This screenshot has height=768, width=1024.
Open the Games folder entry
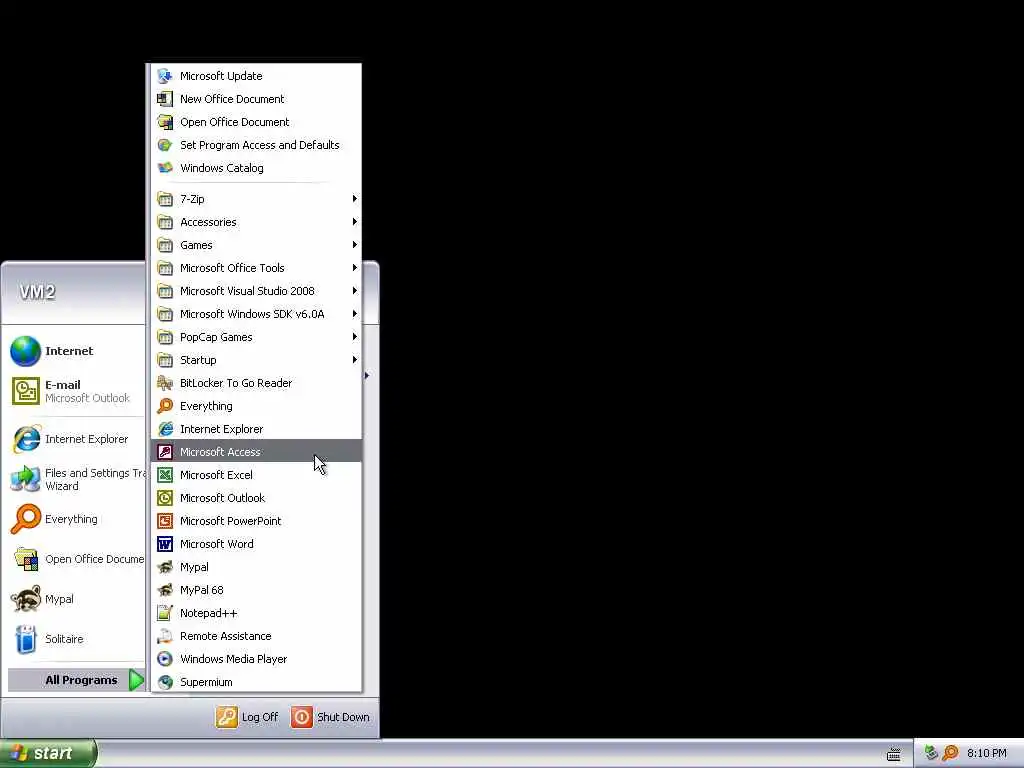tap(256, 245)
